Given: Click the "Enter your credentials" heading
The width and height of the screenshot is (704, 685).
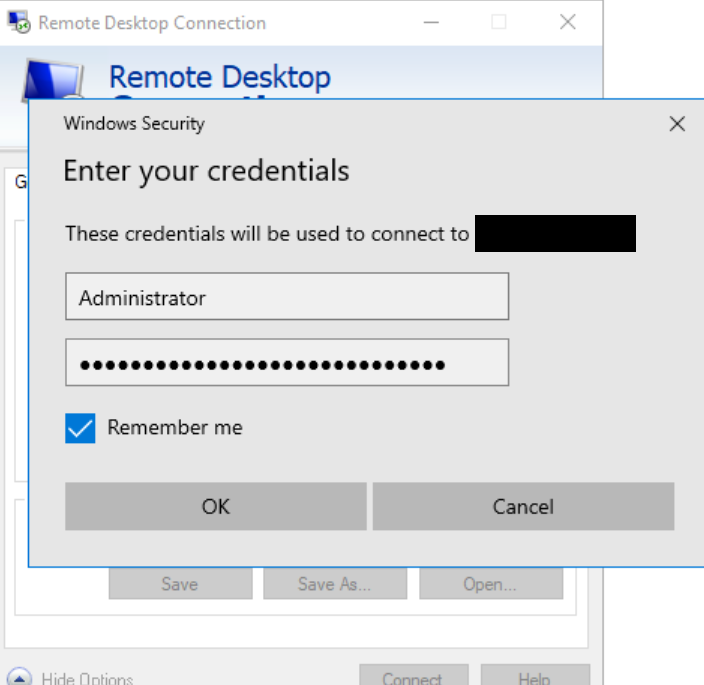Looking at the screenshot, I should tap(206, 171).
